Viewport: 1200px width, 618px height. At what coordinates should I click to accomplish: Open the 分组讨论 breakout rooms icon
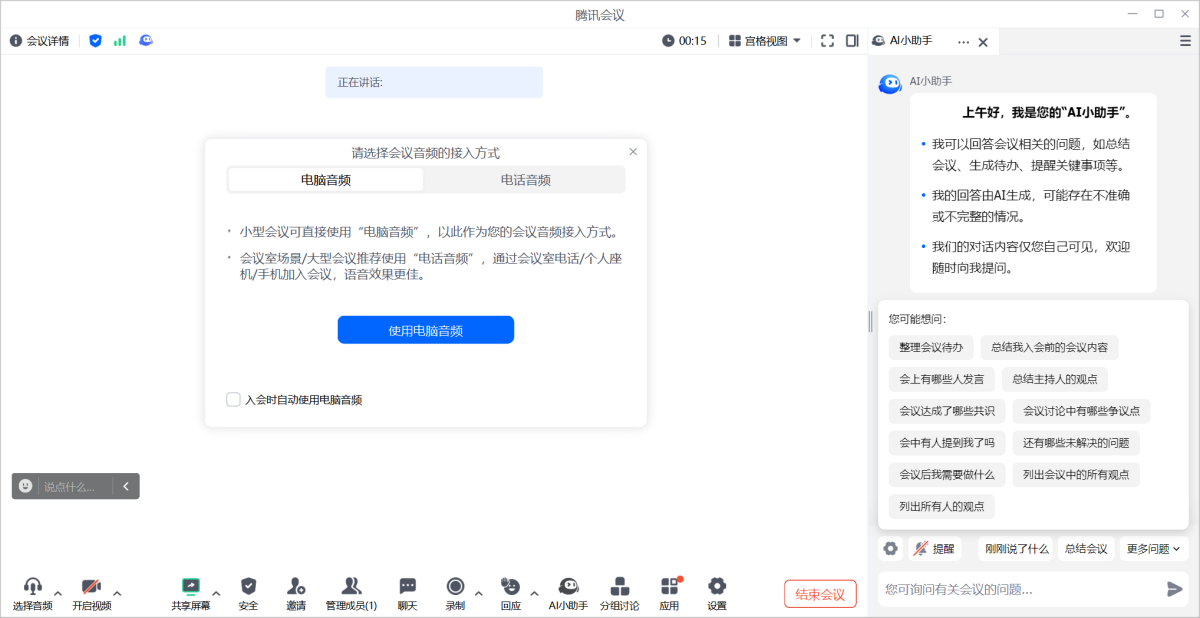pos(620,592)
